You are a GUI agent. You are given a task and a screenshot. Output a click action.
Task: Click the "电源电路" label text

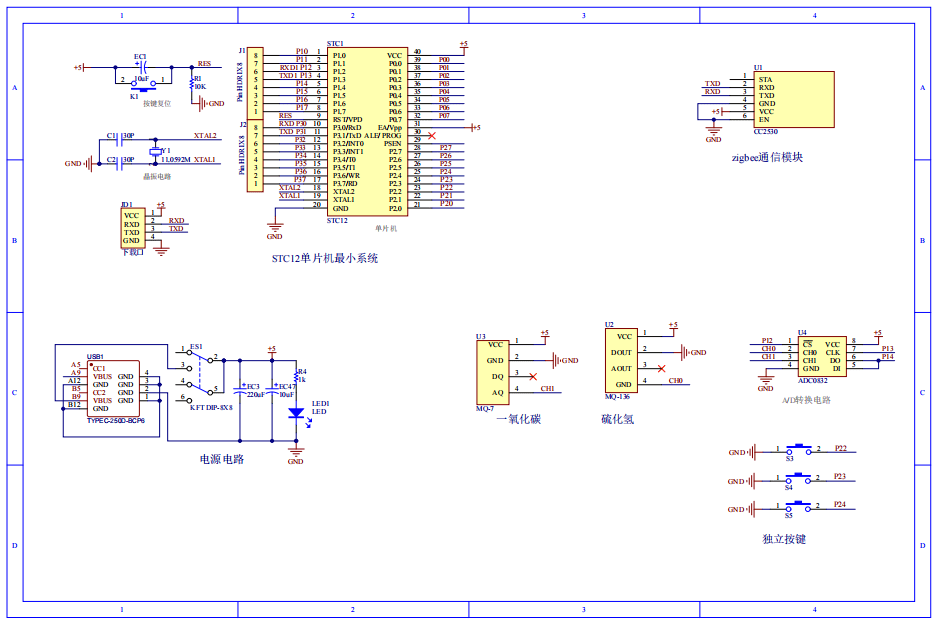pyautogui.click(x=222, y=459)
